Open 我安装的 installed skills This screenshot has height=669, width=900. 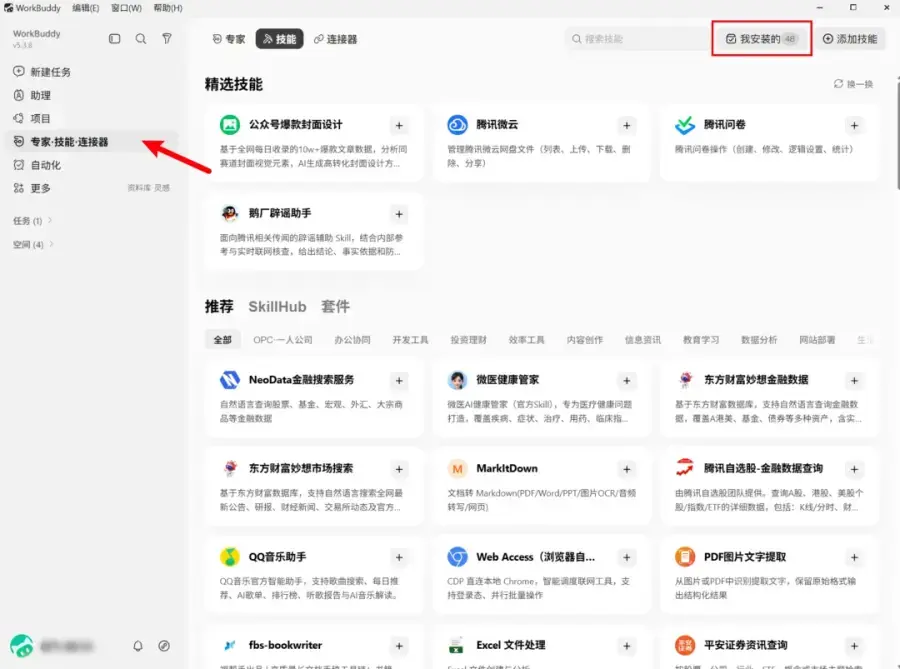[762, 38]
